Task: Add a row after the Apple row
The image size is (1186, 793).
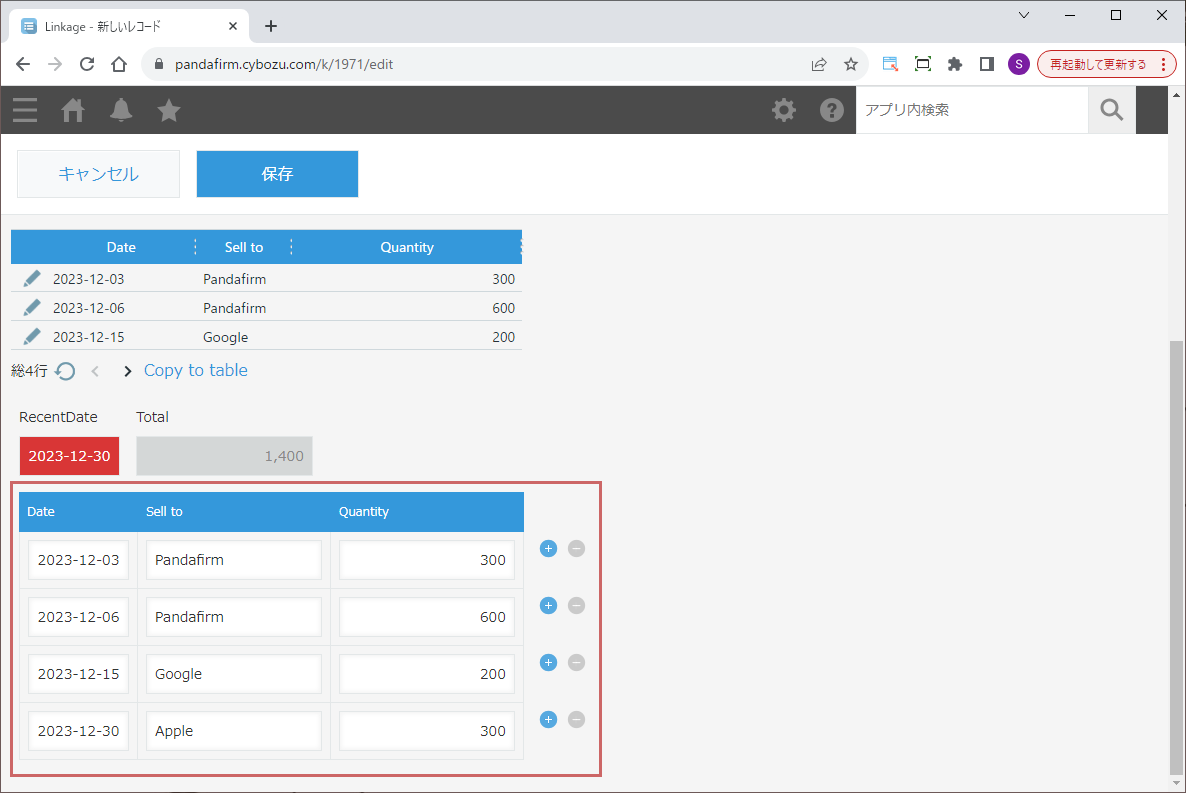Action: click(x=548, y=719)
